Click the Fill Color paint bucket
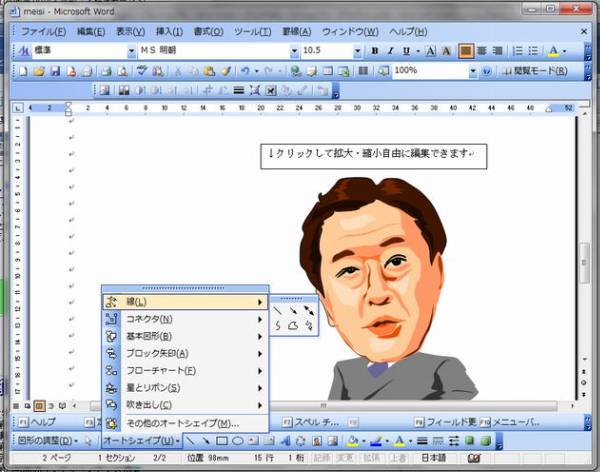 coord(353,441)
